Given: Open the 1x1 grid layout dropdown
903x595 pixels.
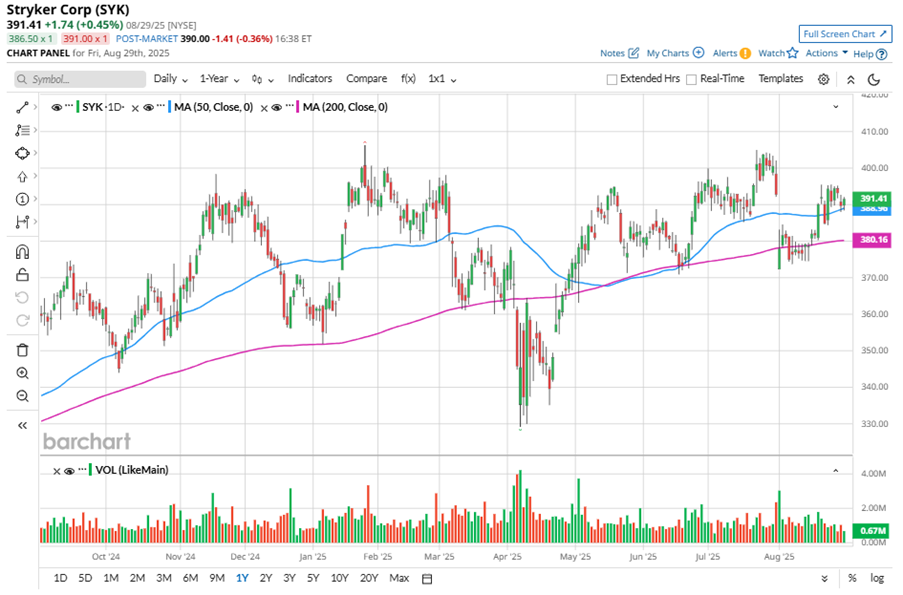Looking at the screenshot, I should coord(442,79).
